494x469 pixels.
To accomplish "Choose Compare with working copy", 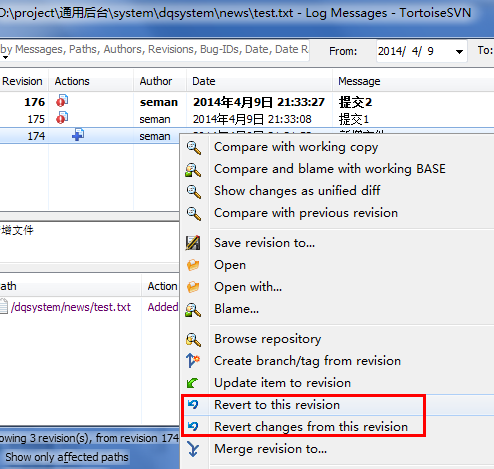I will tap(296, 147).
